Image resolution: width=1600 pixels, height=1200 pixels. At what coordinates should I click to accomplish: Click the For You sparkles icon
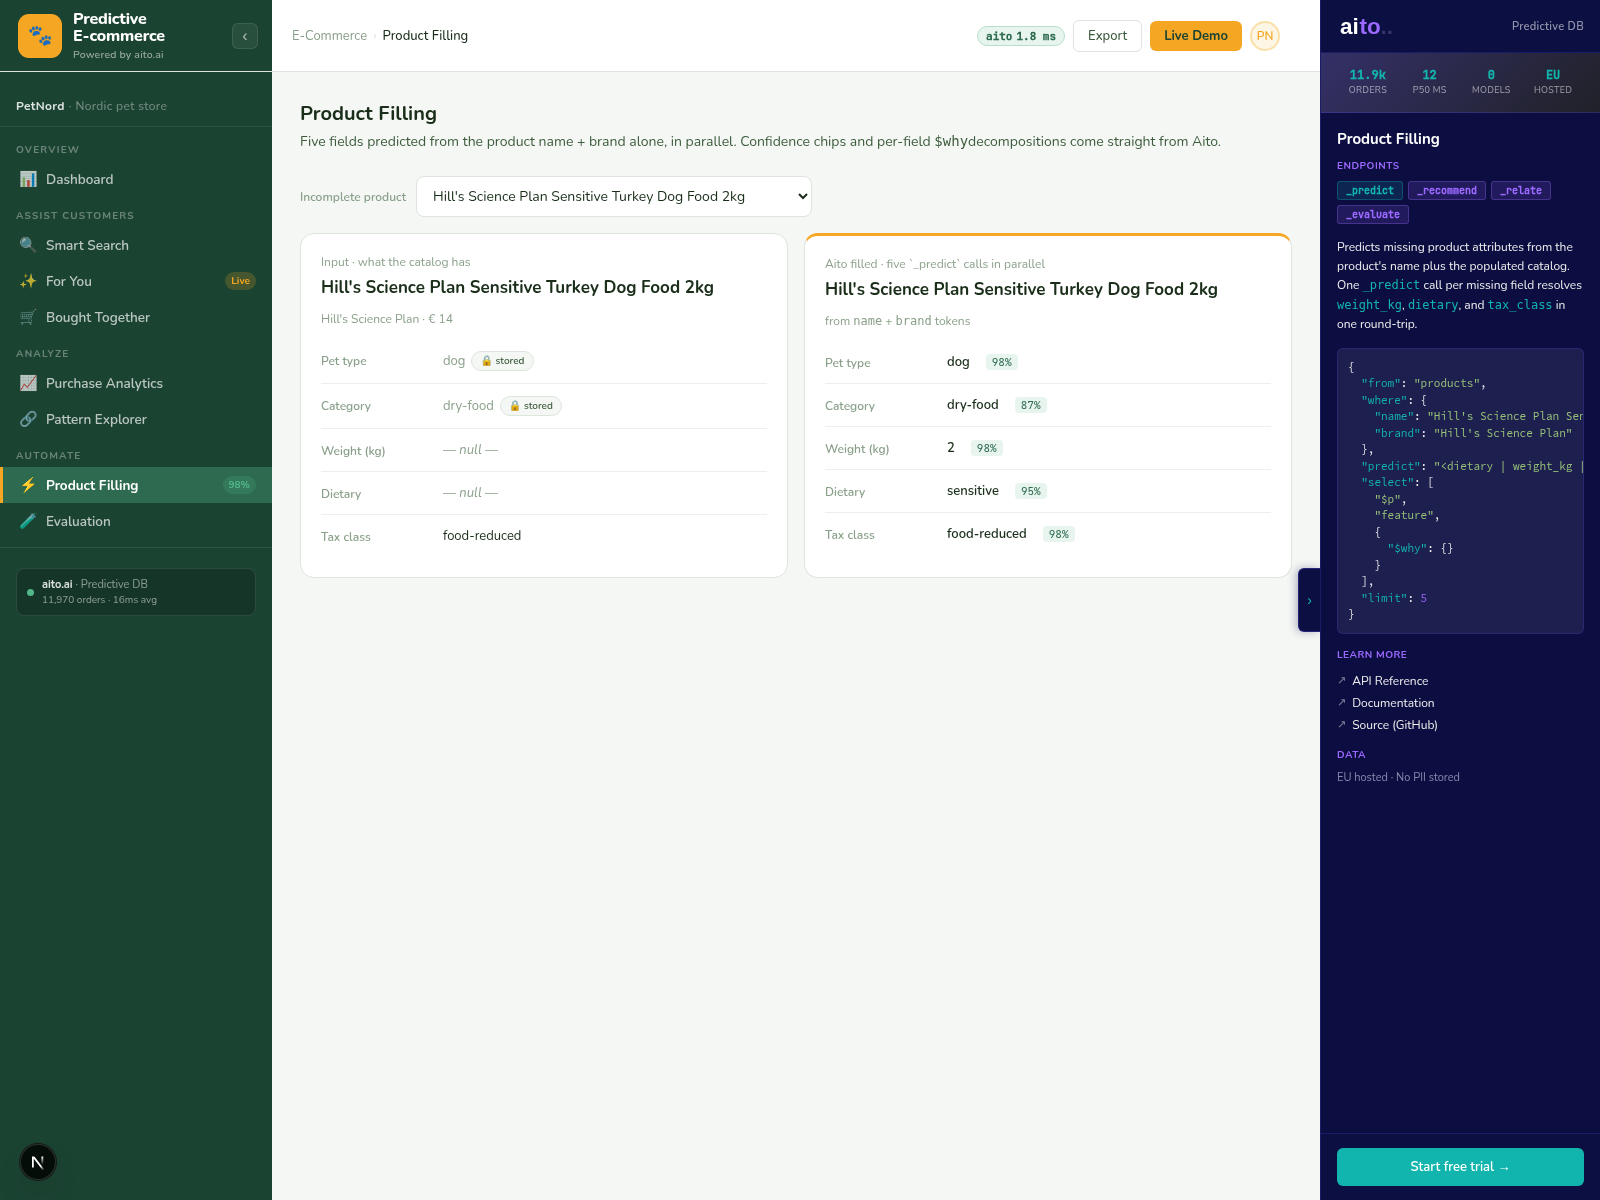point(28,281)
